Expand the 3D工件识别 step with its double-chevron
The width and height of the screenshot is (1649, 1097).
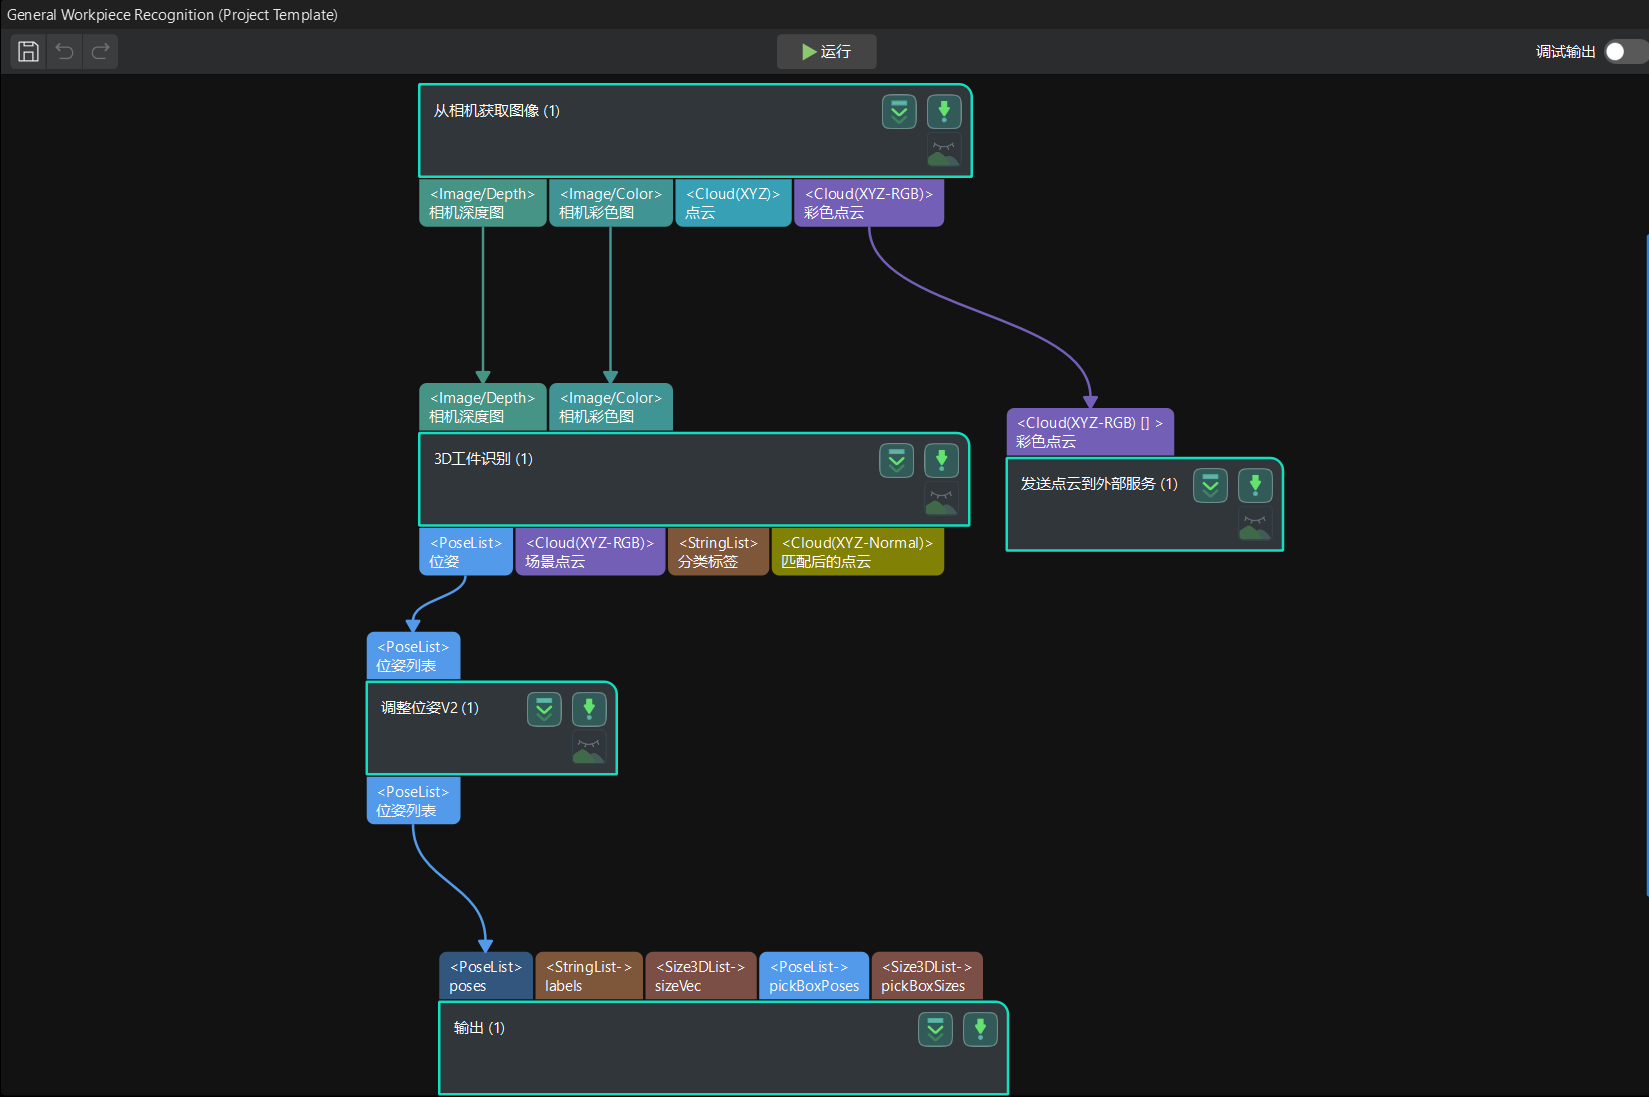[x=896, y=460]
